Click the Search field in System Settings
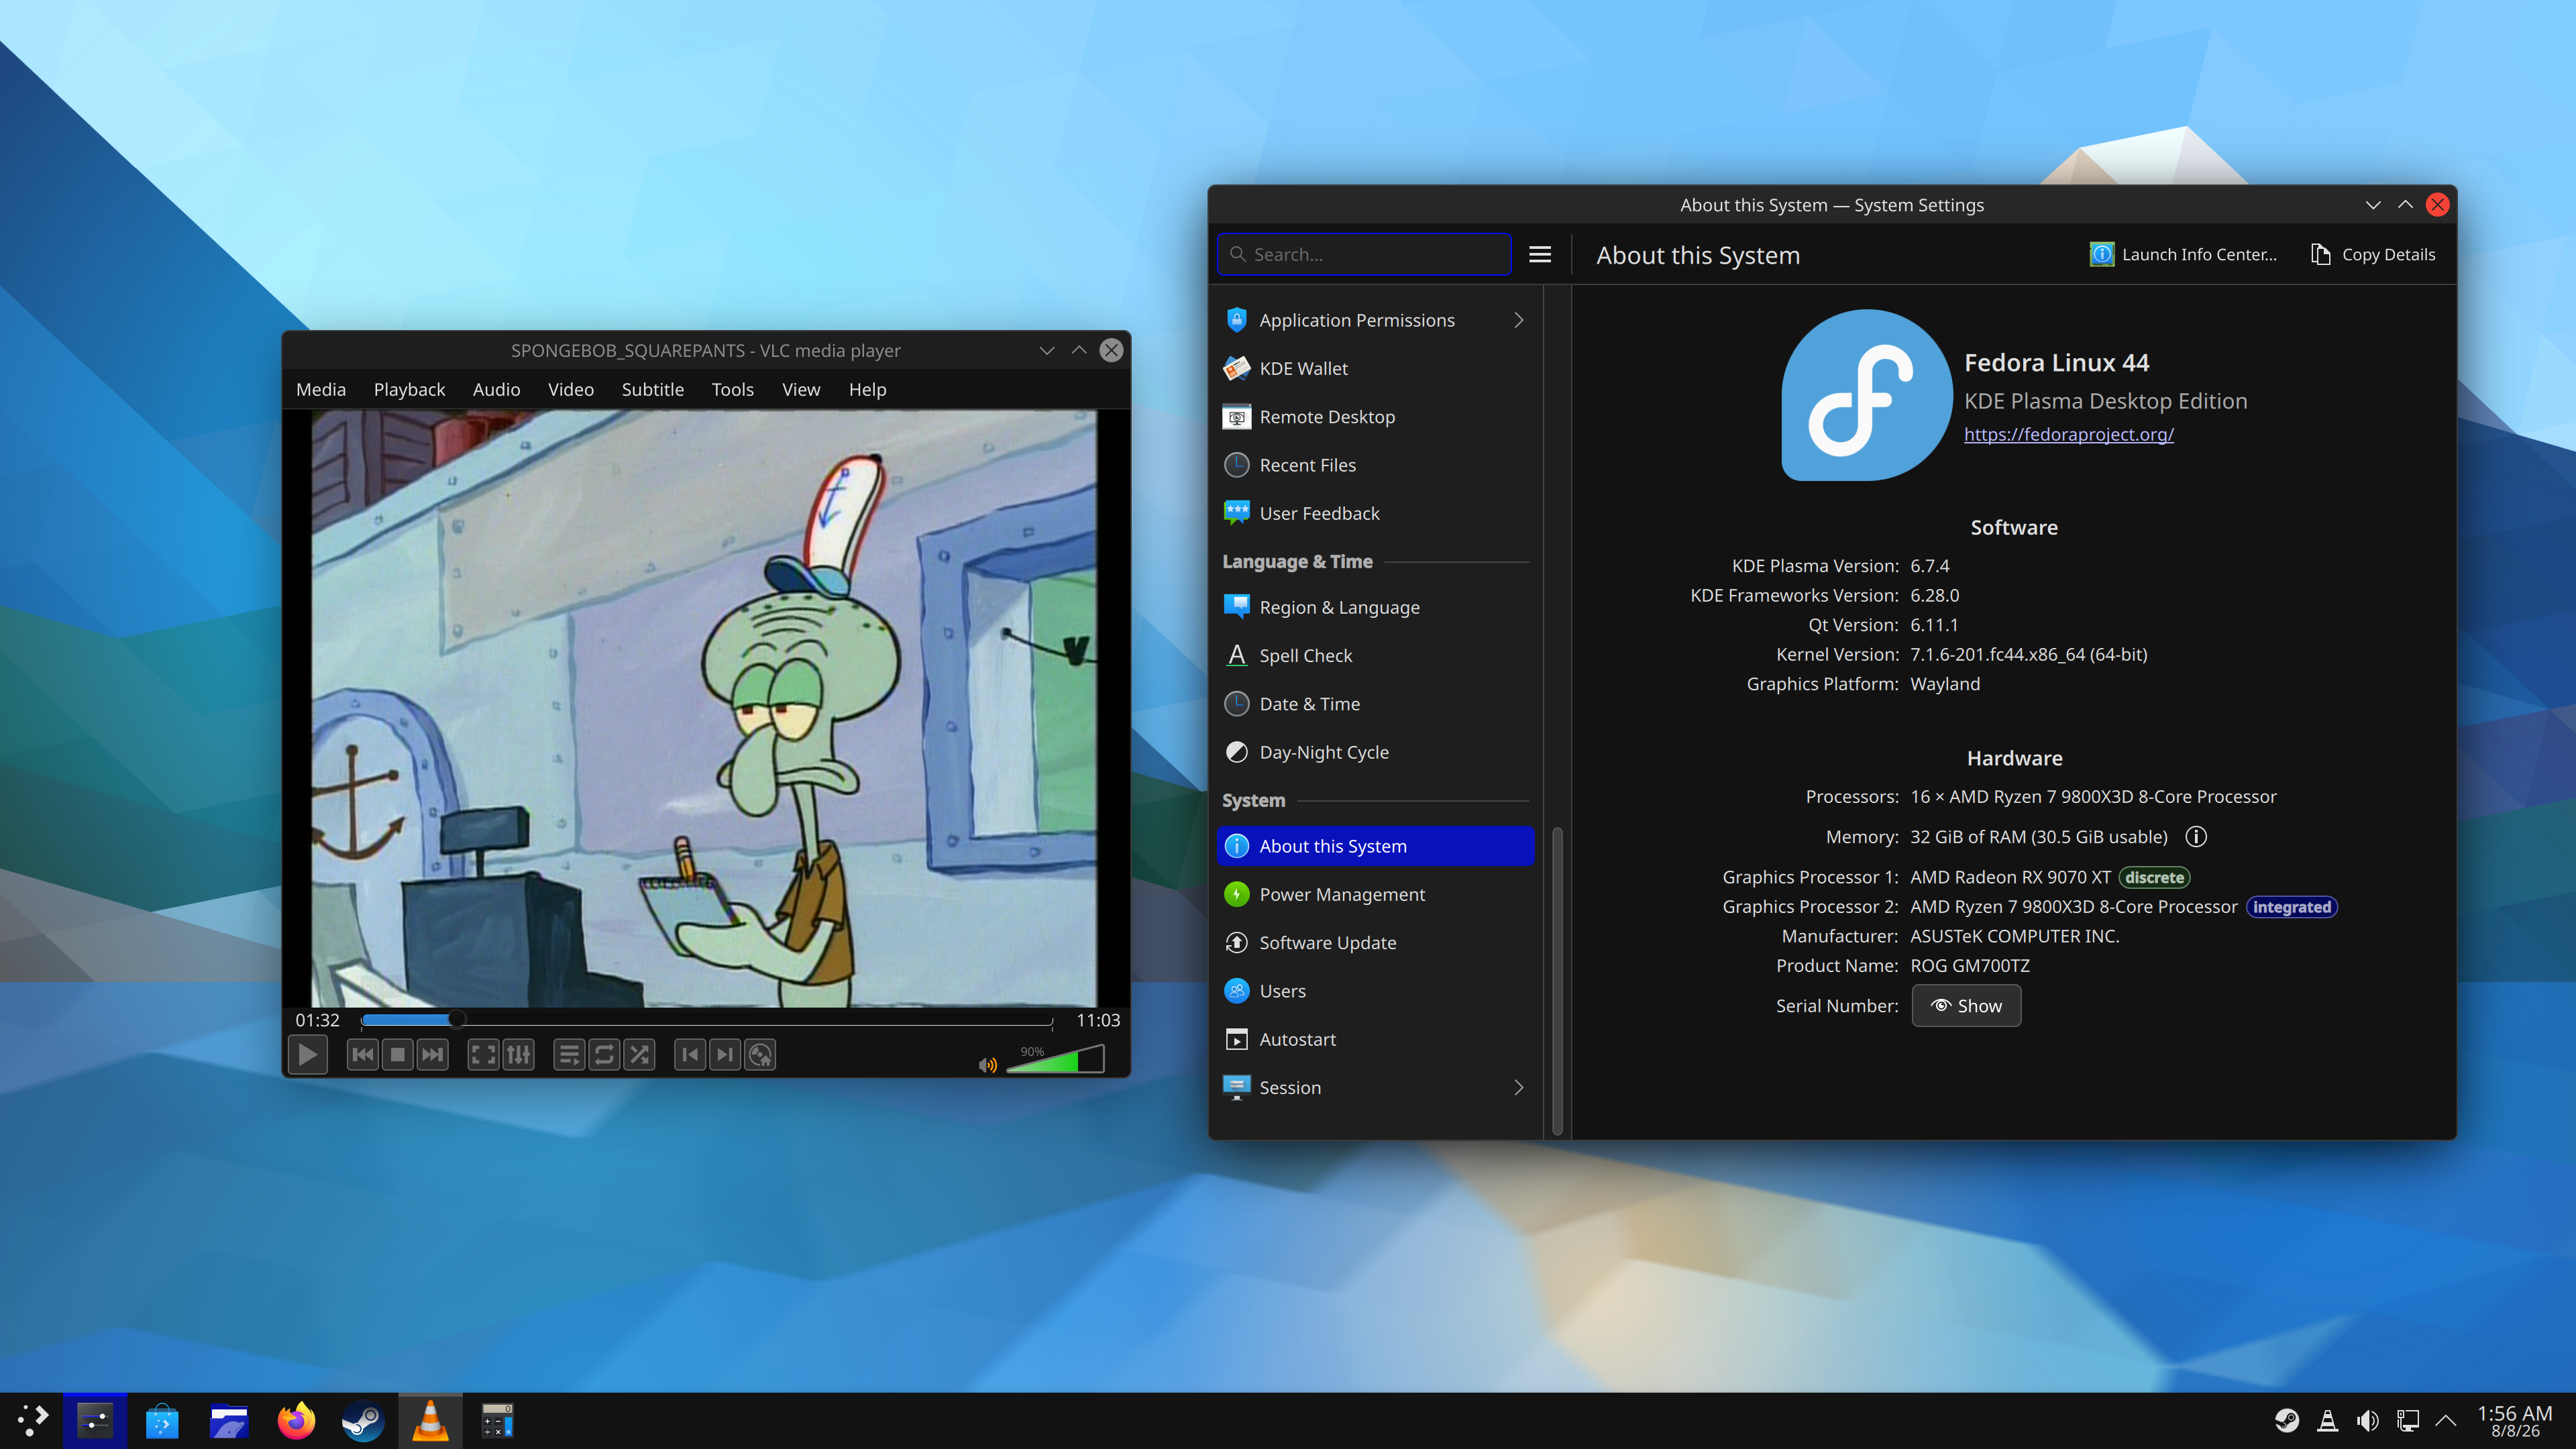 1364,254
